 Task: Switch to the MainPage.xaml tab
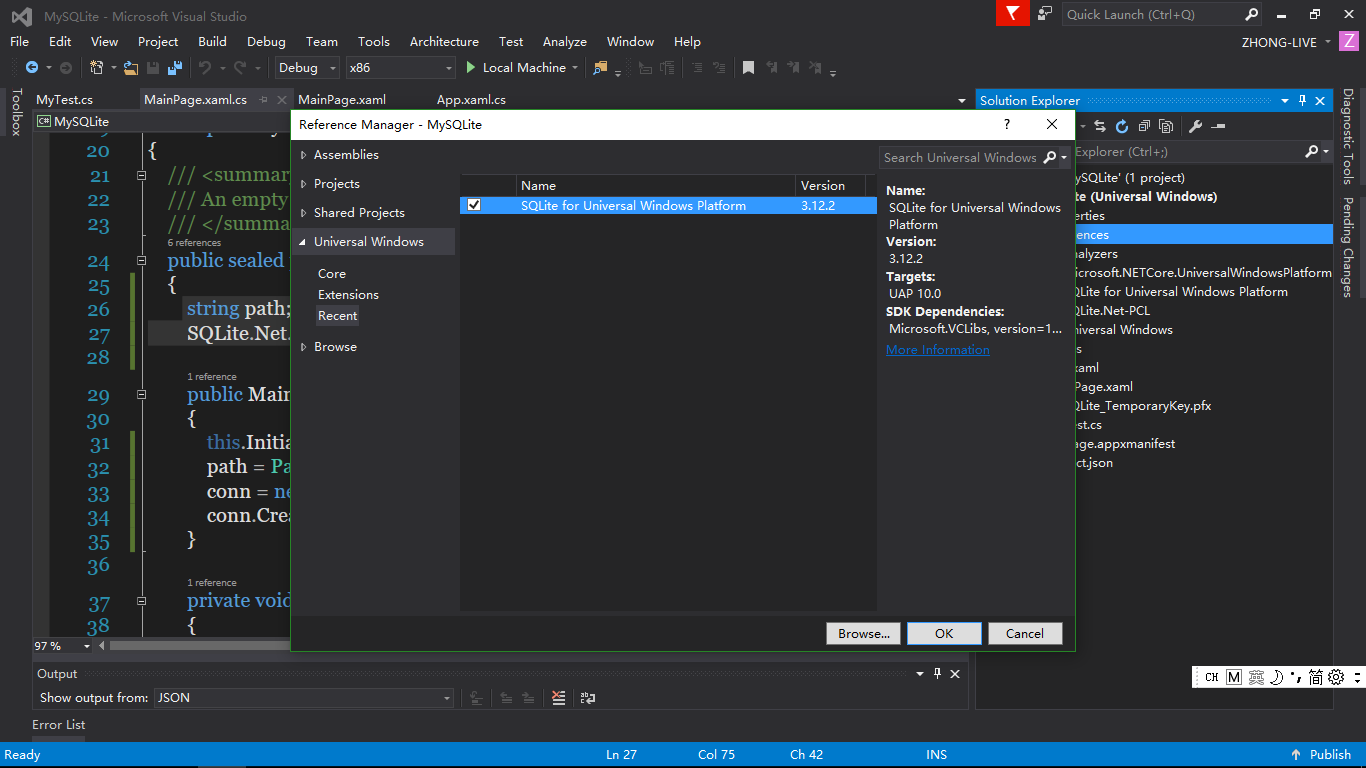coord(342,100)
